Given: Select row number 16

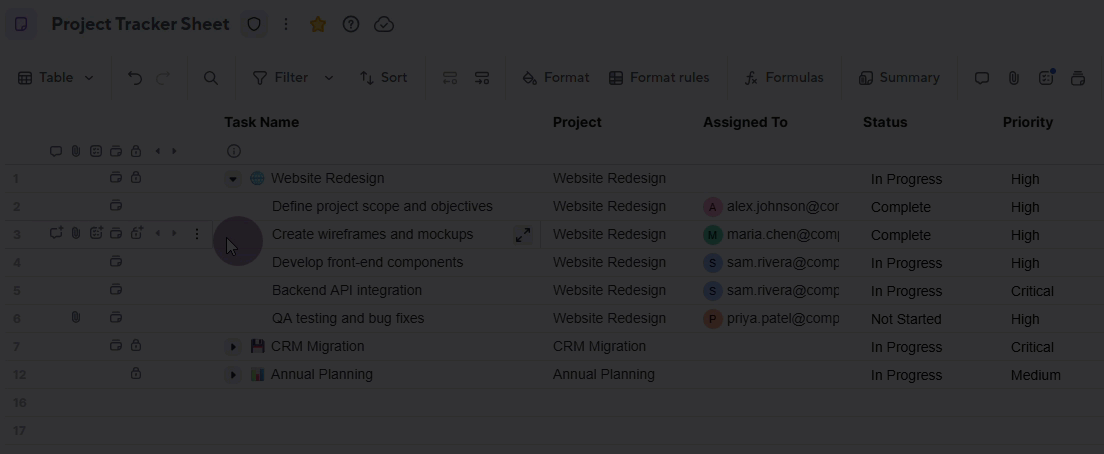Looking at the screenshot, I should (19, 403).
